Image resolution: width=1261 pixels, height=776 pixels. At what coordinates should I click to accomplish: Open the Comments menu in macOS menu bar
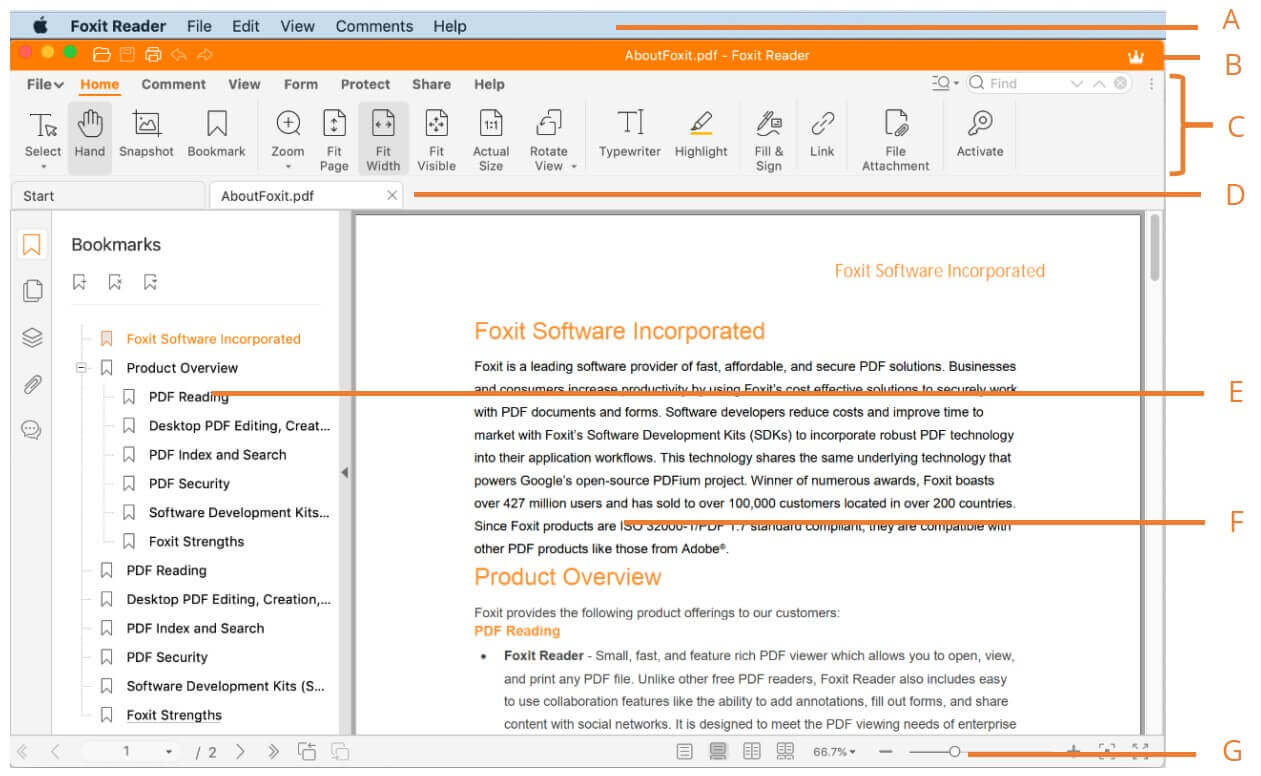(374, 26)
